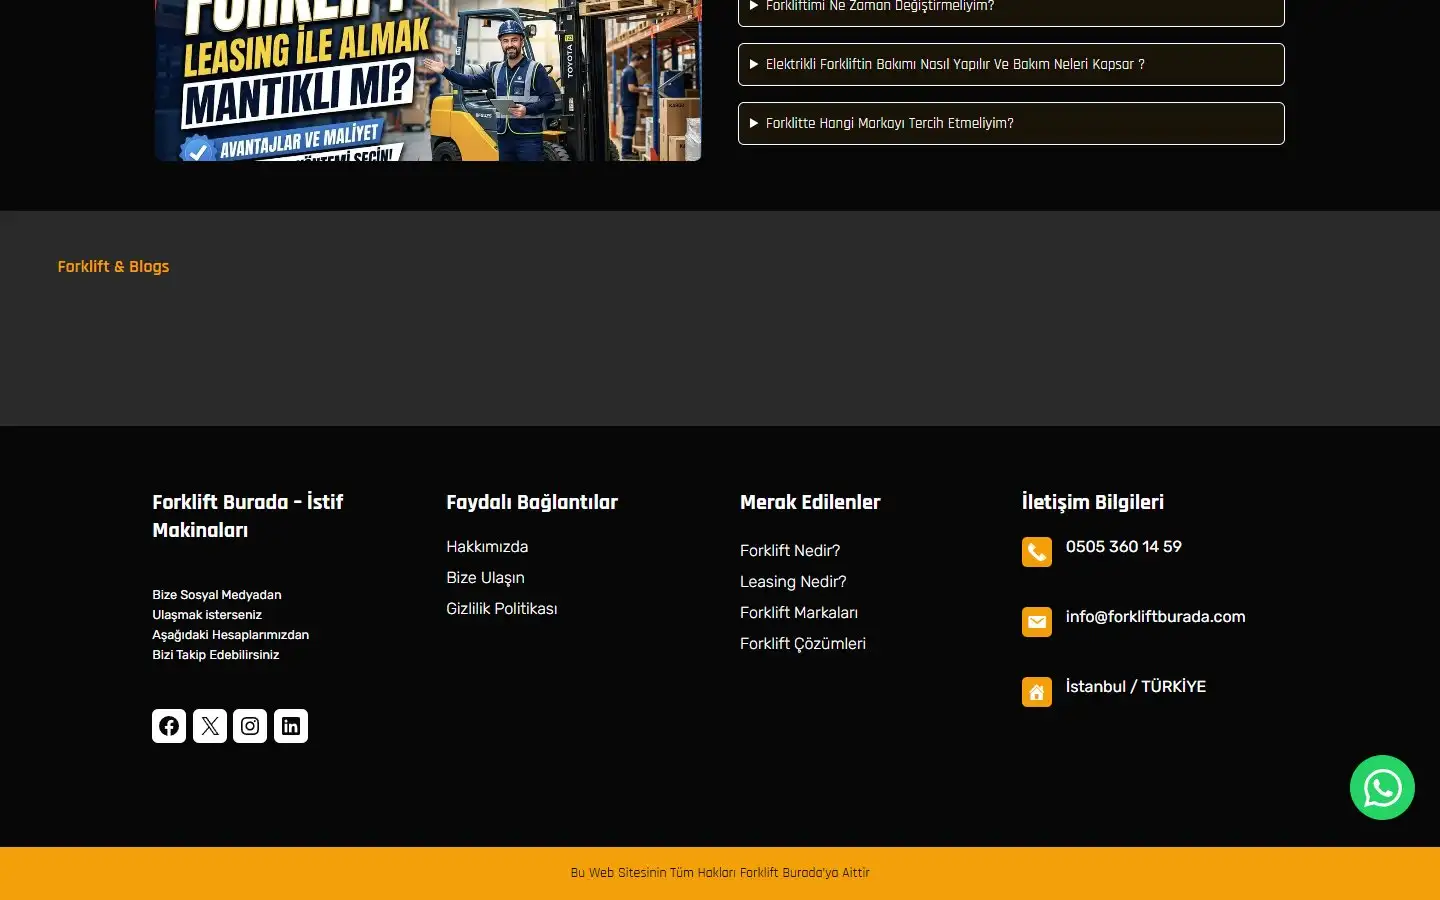Click the 'Merak Edilenler' heading
This screenshot has height=900, width=1440.
tap(810, 502)
